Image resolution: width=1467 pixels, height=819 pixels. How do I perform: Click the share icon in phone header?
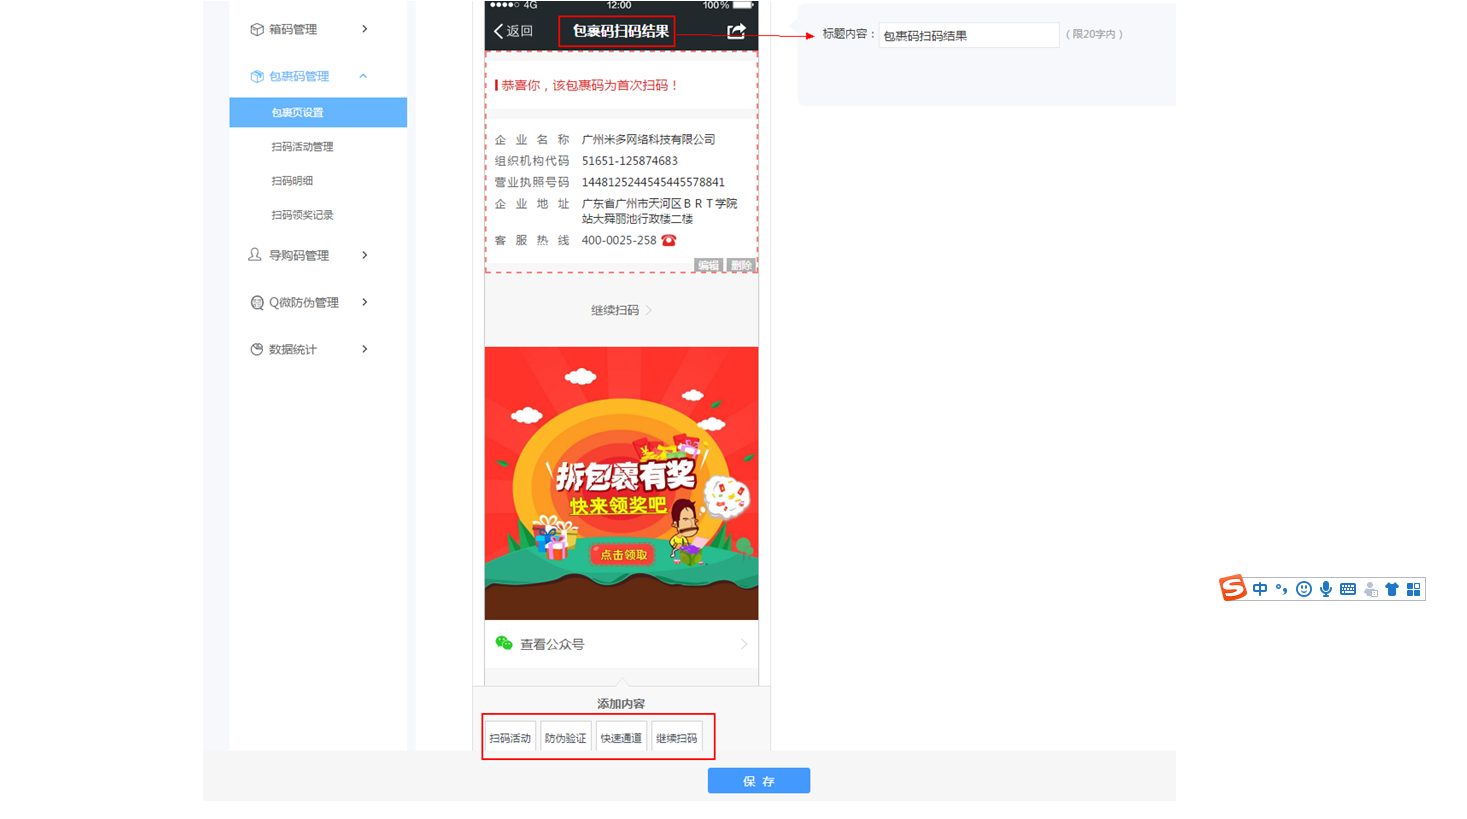[736, 31]
